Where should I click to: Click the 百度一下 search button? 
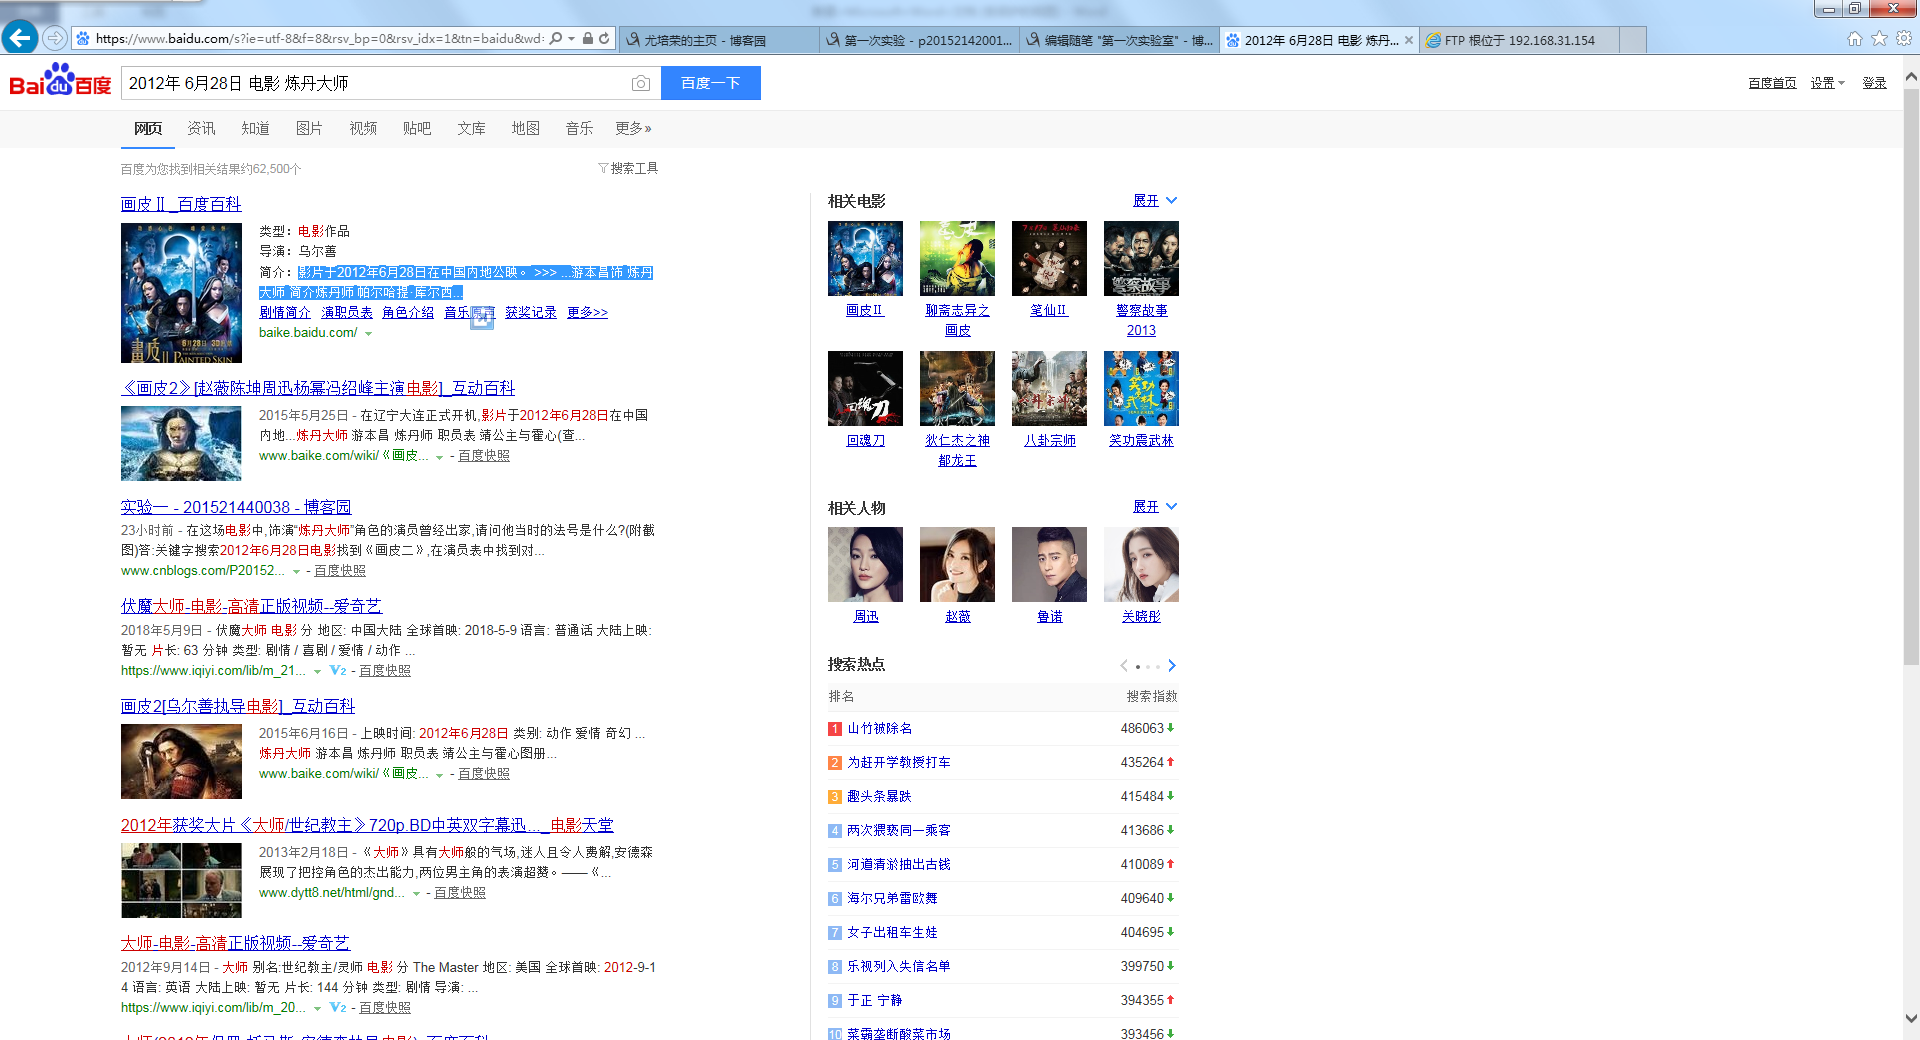click(x=711, y=83)
